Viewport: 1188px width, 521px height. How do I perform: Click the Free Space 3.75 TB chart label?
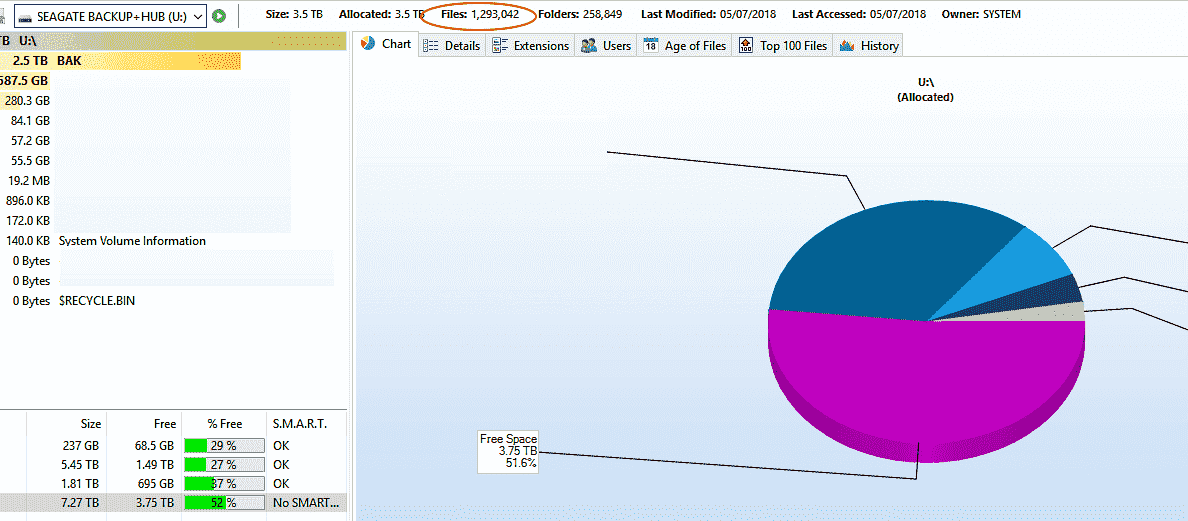pyautogui.click(x=508, y=451)
